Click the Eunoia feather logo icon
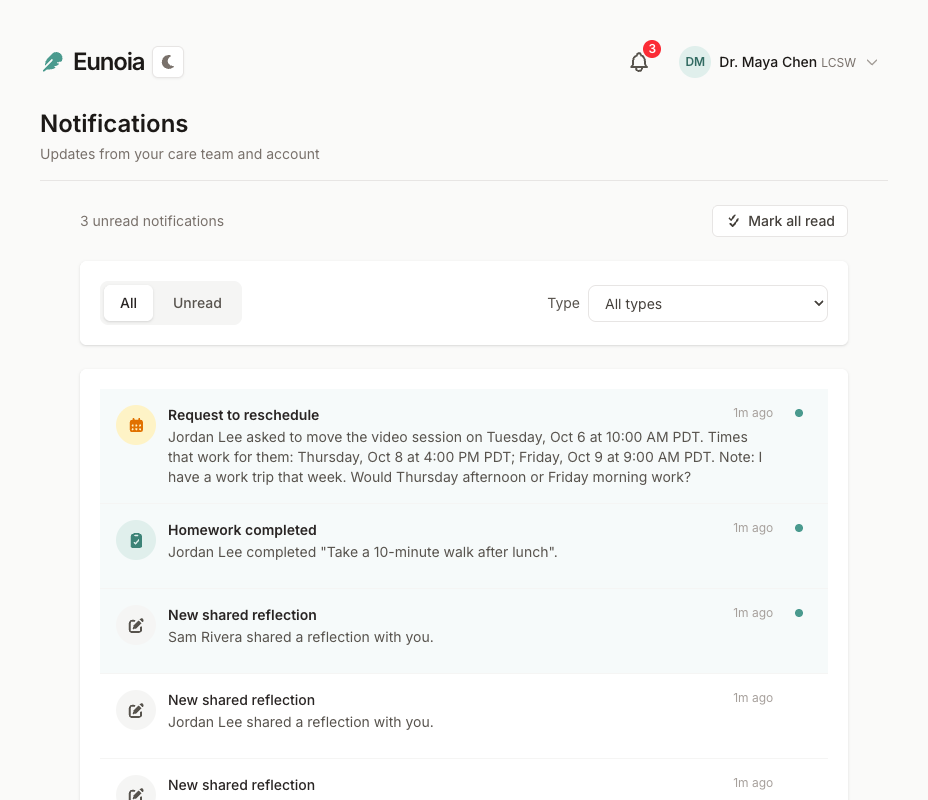This screenshot has height=800, width=928. pyautogui.click(x=53, y=62)
